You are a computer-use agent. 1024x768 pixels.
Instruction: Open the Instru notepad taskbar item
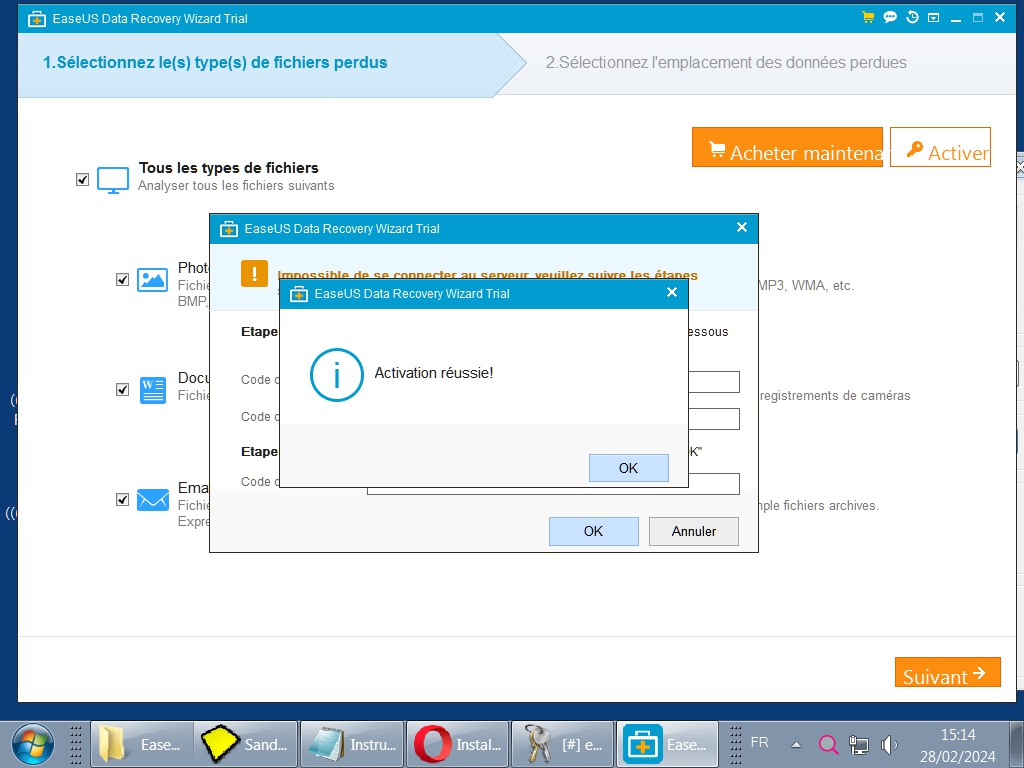coord(352,744)
